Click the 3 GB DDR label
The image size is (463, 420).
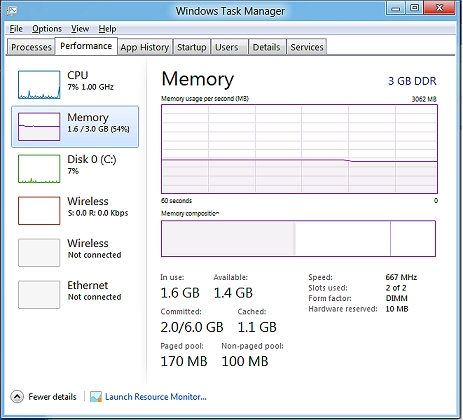(412, 81)
